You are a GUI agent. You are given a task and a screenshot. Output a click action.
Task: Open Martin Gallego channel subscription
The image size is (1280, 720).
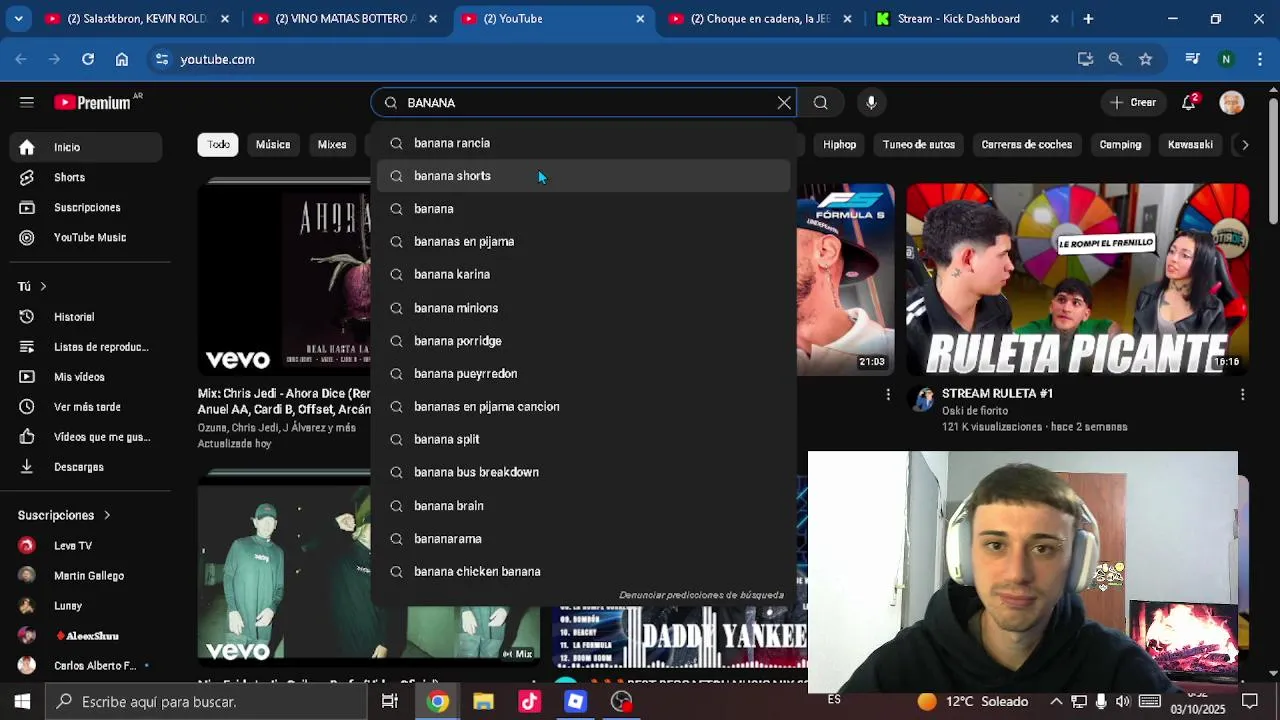[87, 576]
